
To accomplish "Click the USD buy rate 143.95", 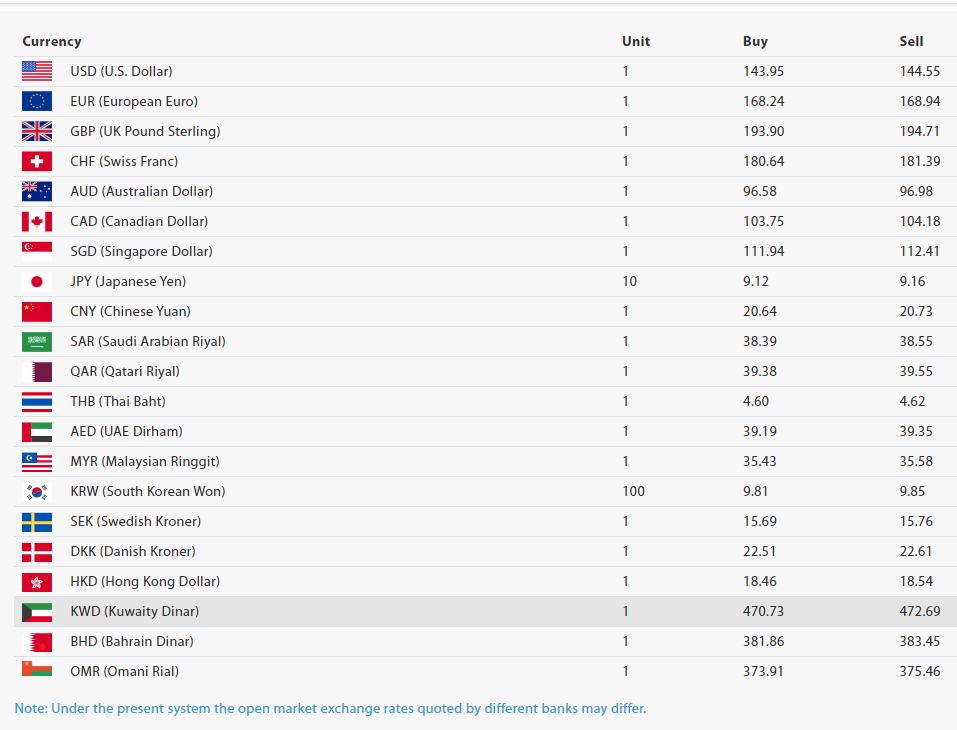I will pos(763,71).
